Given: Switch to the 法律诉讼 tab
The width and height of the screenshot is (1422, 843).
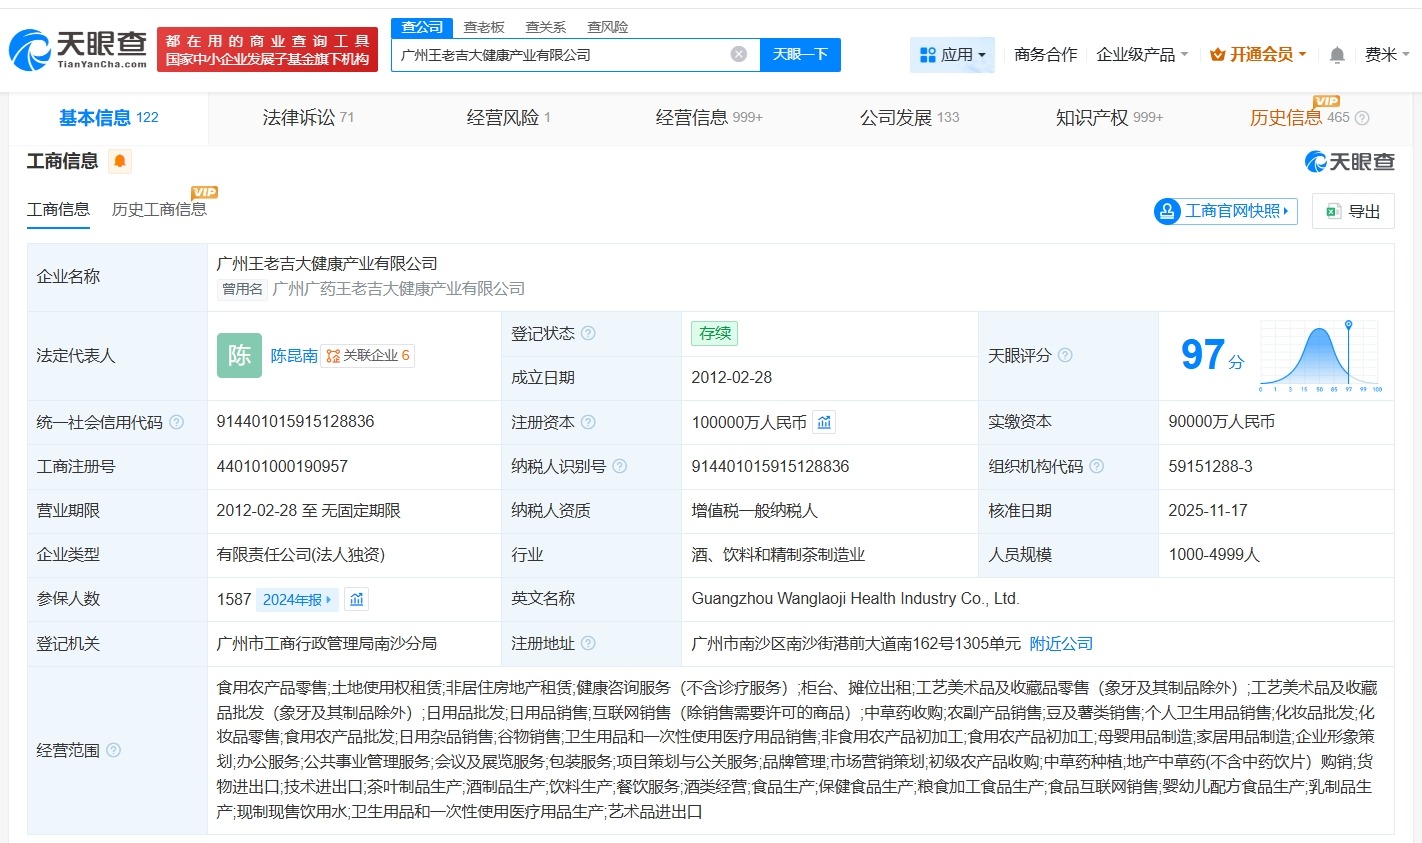Looking at the screenshot, I should click(299, 117).
